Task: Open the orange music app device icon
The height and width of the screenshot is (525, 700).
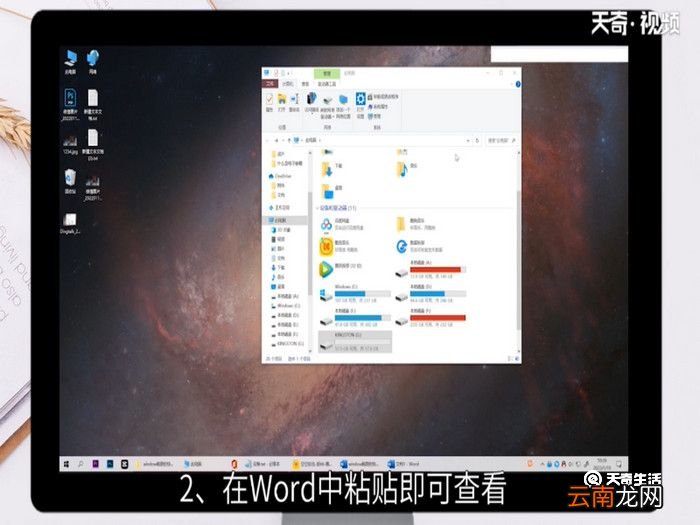Action: click(x=327, y=246)
